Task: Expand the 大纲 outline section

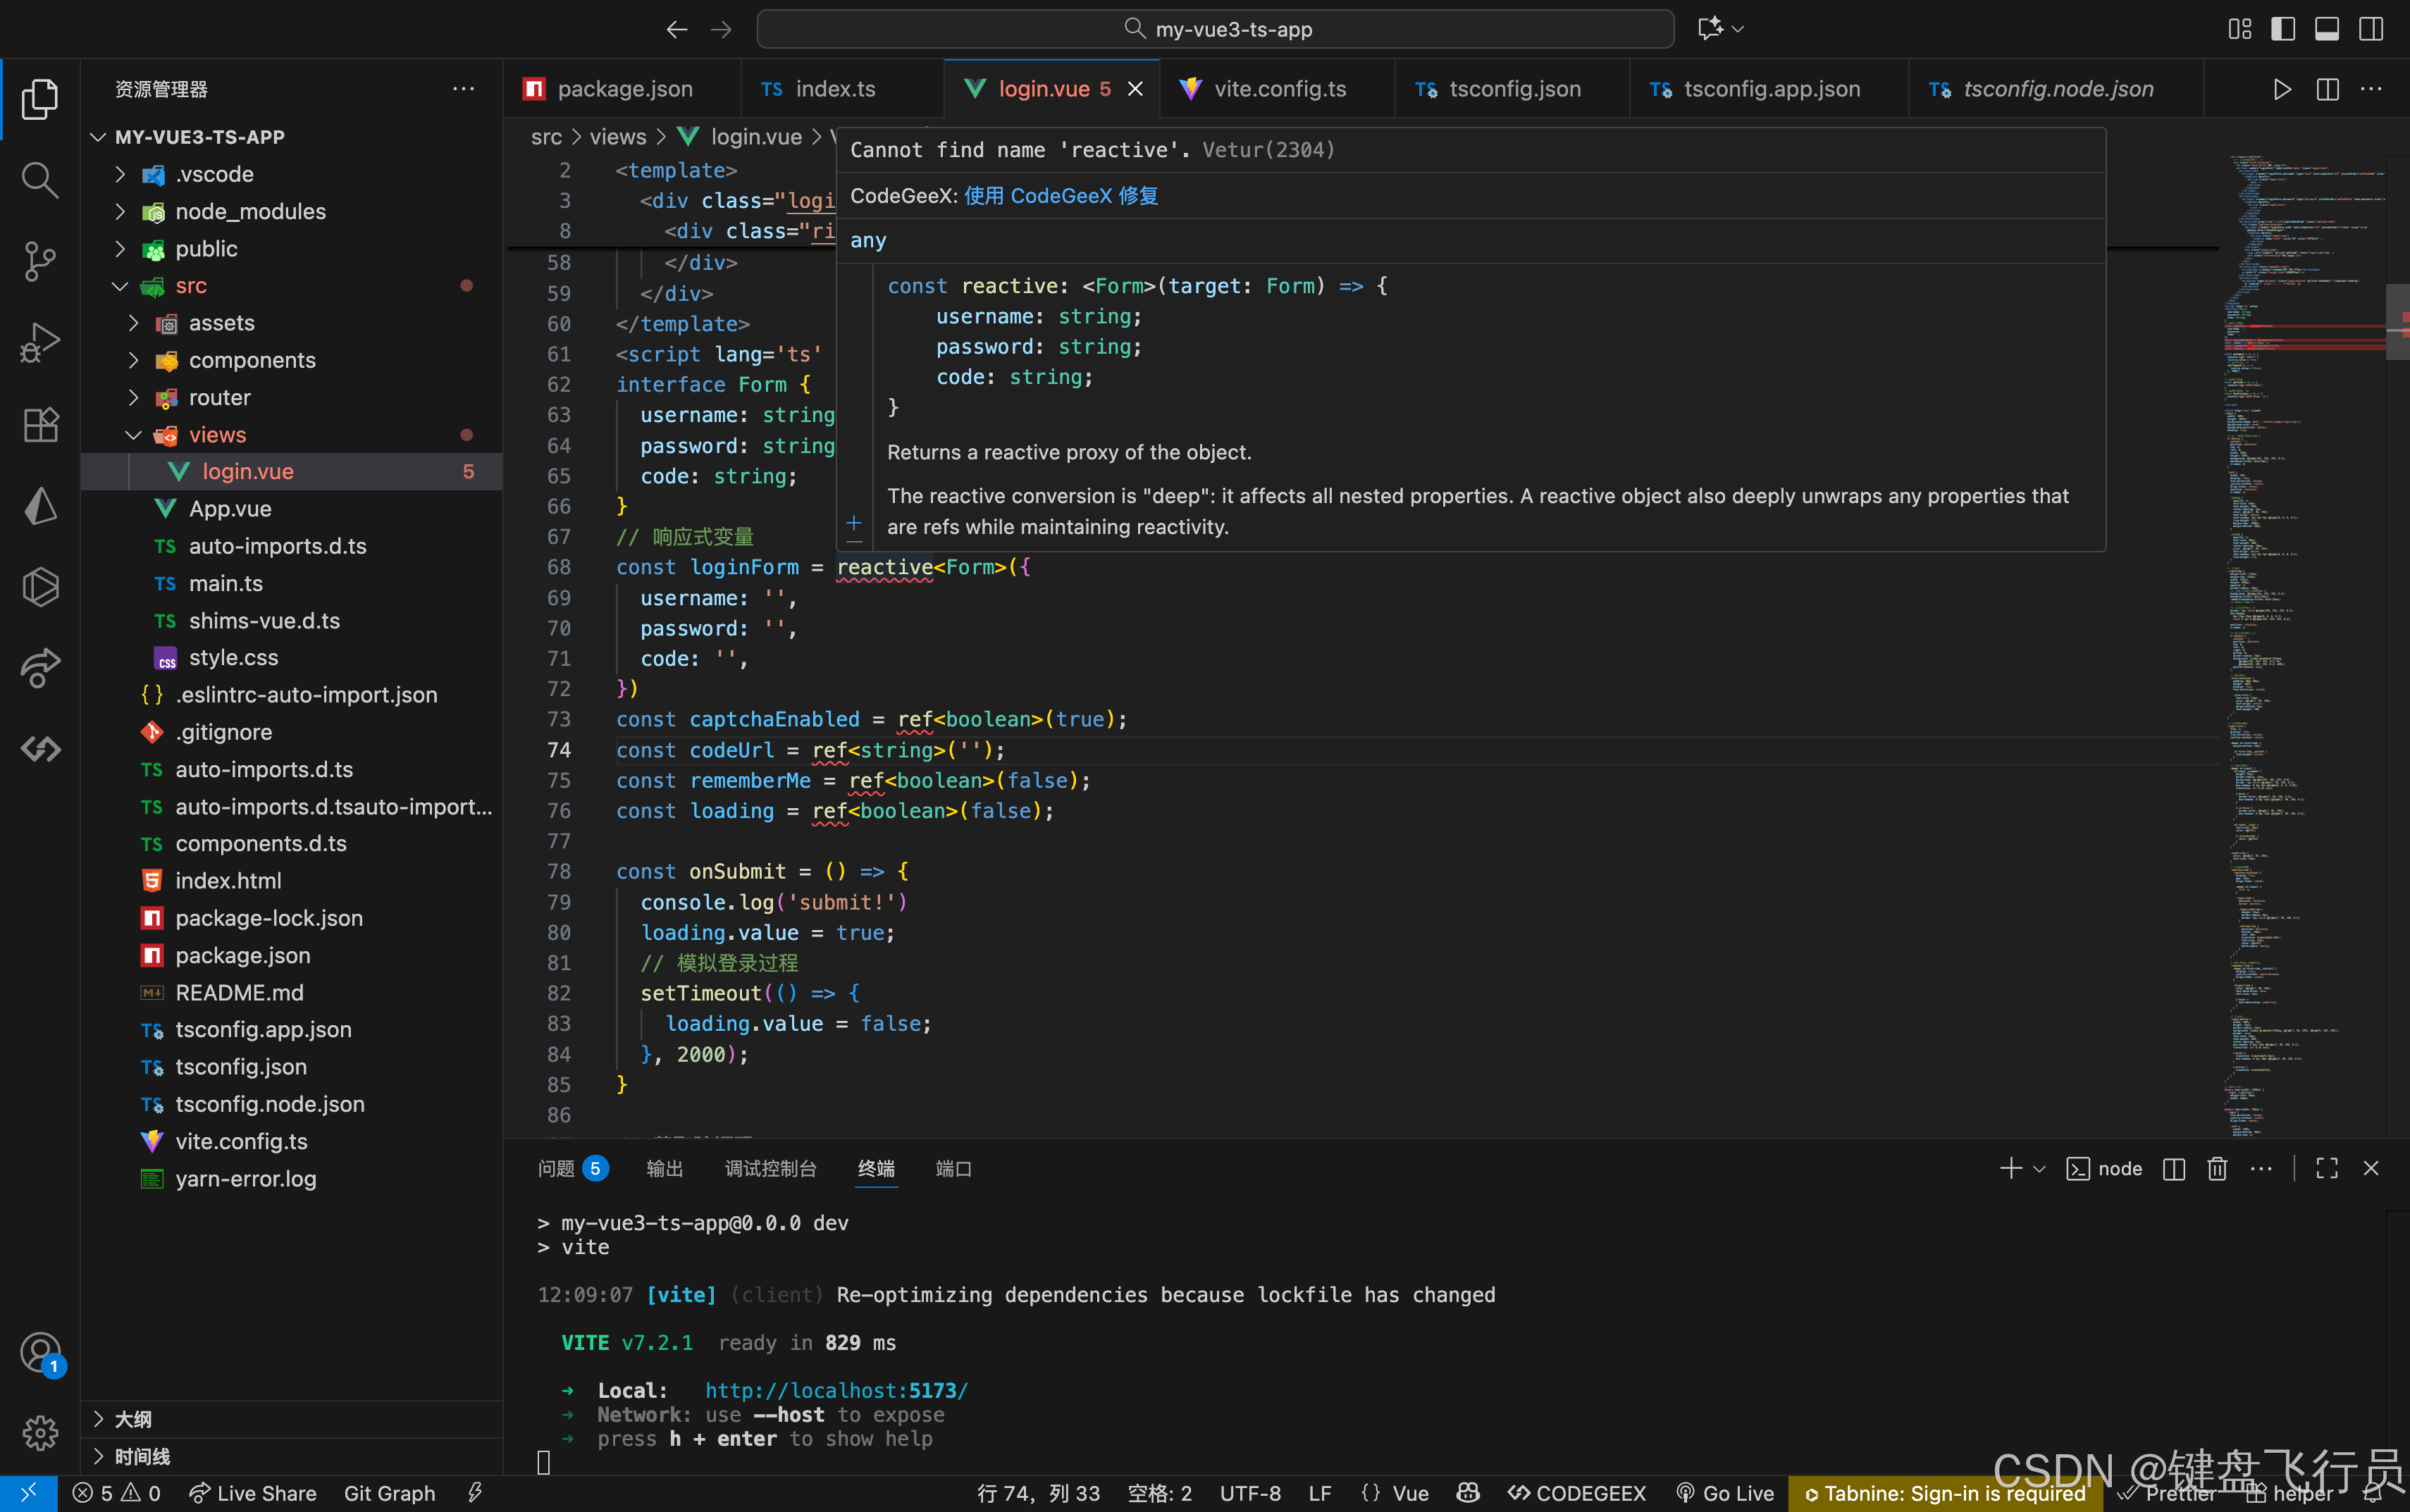Action: click(133, 1419)
